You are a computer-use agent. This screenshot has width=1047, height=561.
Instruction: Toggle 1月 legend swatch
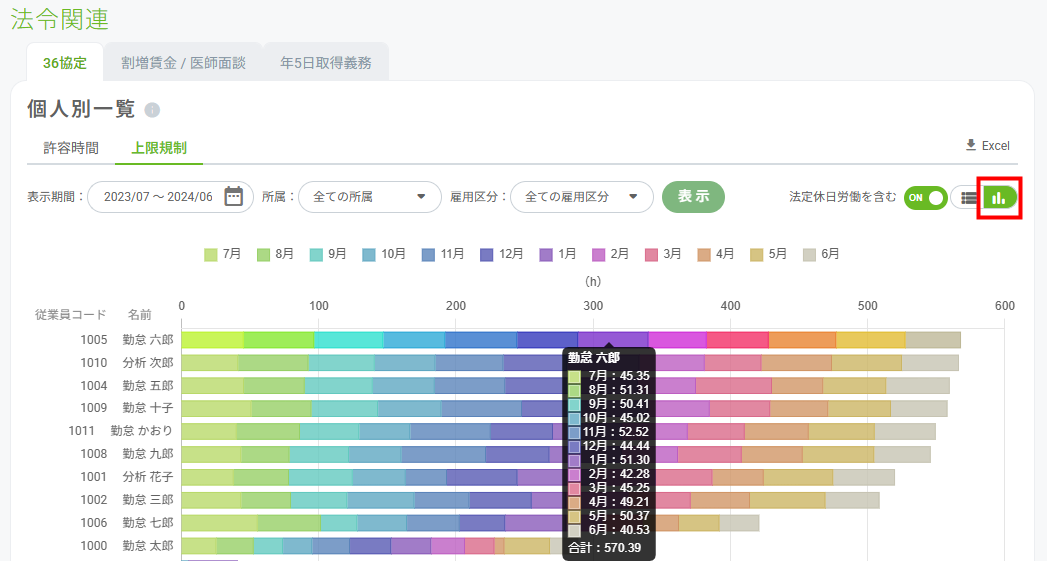point(546,254)
